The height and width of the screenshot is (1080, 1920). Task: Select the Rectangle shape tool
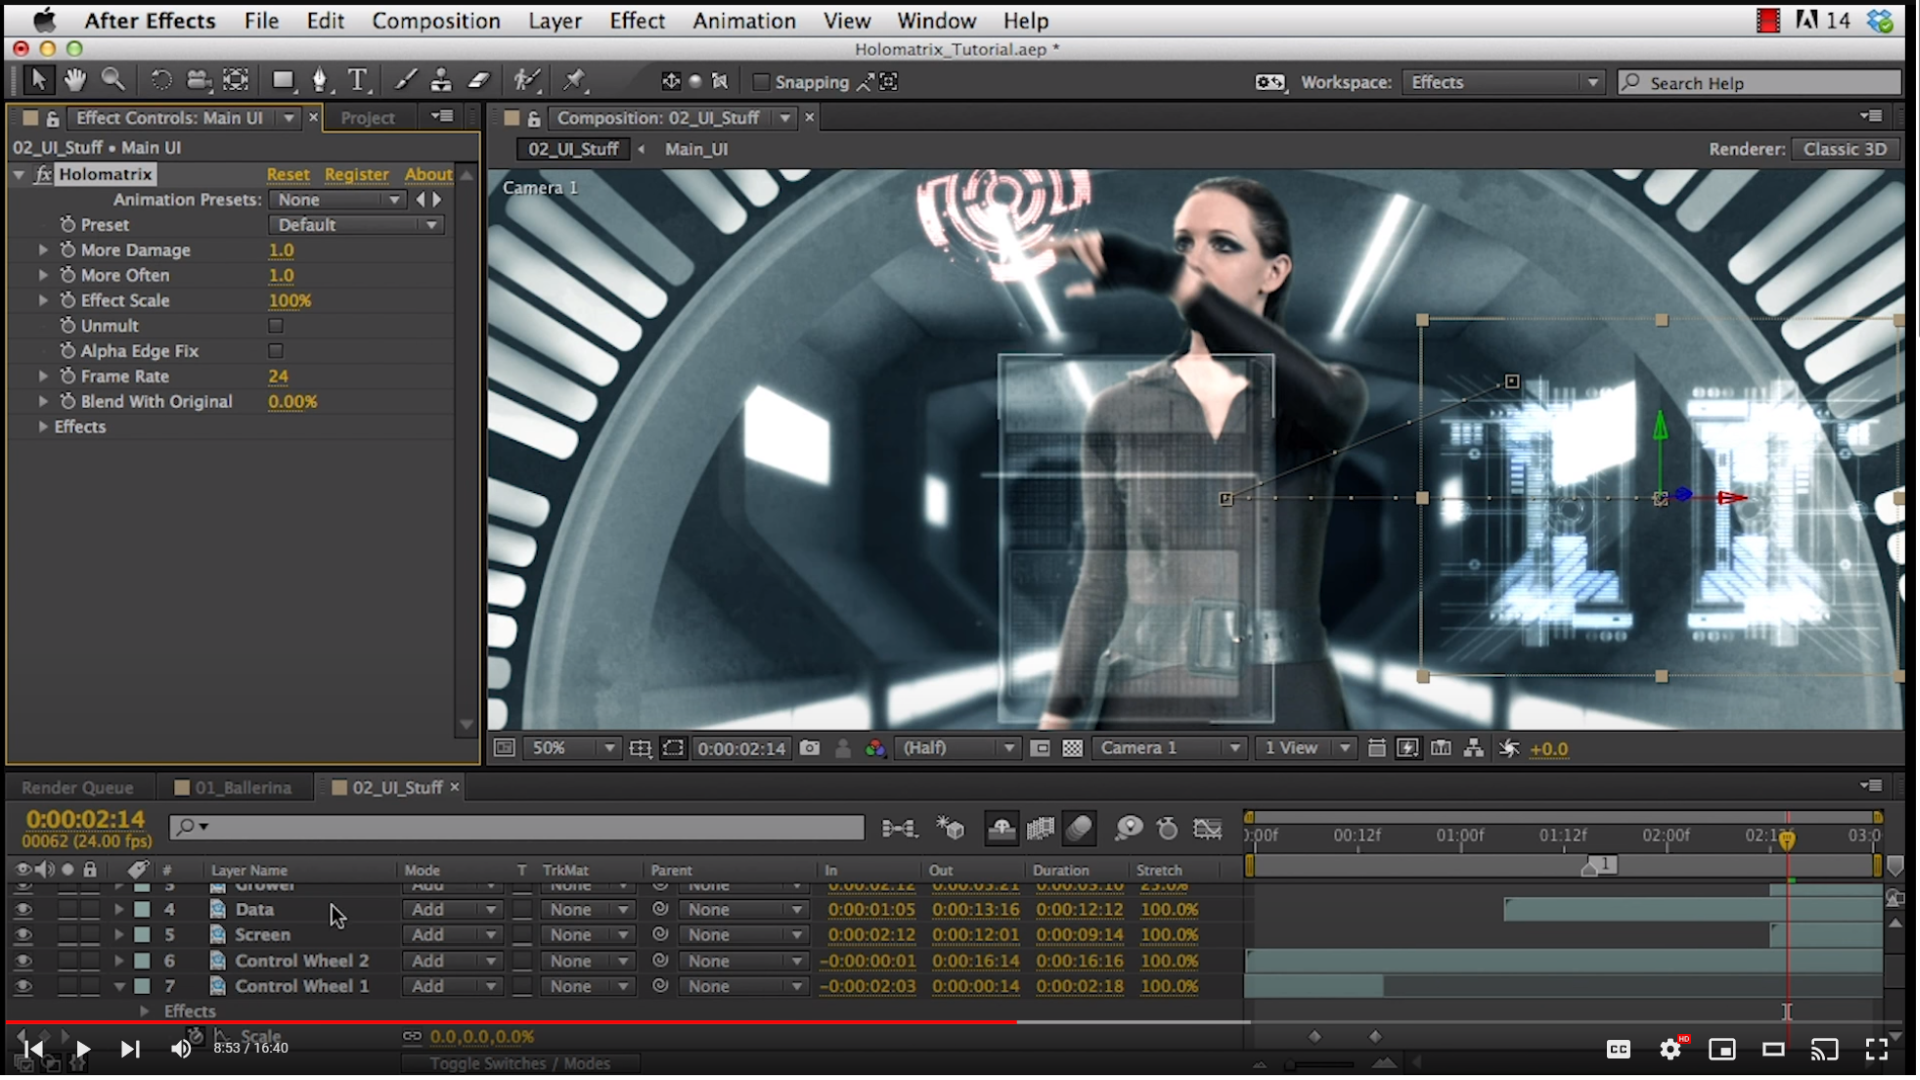284,80
